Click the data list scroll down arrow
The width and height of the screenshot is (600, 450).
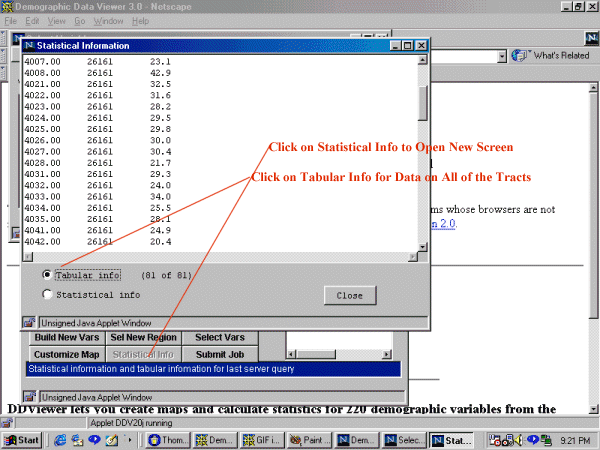pyautogui.click(x=422, y=246)
